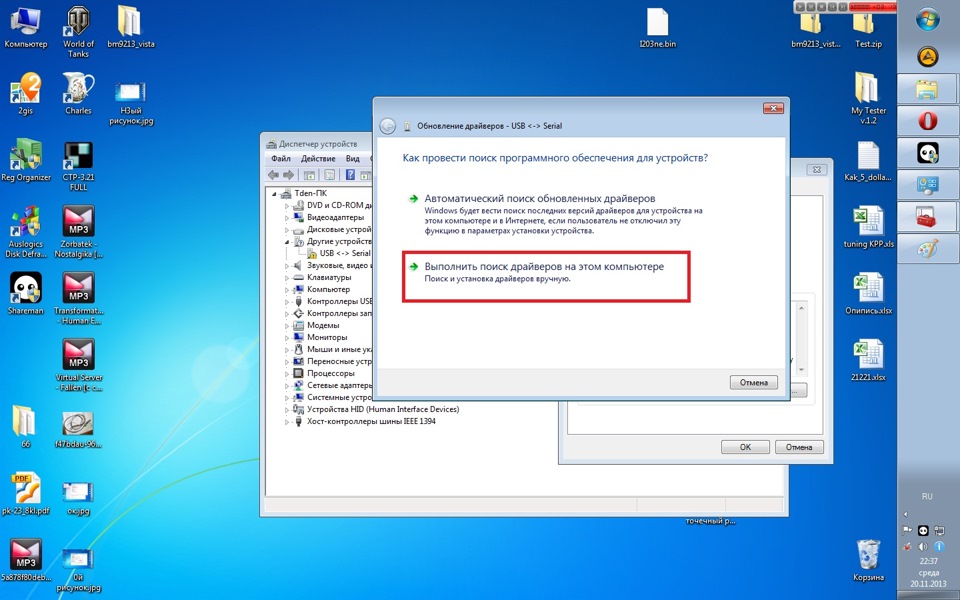This screenshot has width=960, height=600.
Task: Expand Процессоры node
Action: (x=287, y=373)
